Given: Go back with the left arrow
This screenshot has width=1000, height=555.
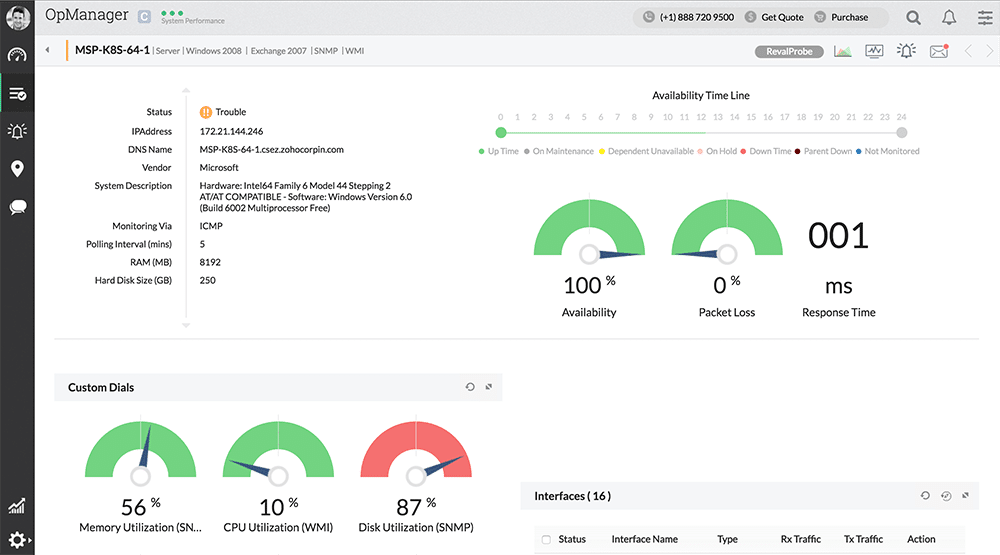Looking at the screenshot, I should 47,50.
